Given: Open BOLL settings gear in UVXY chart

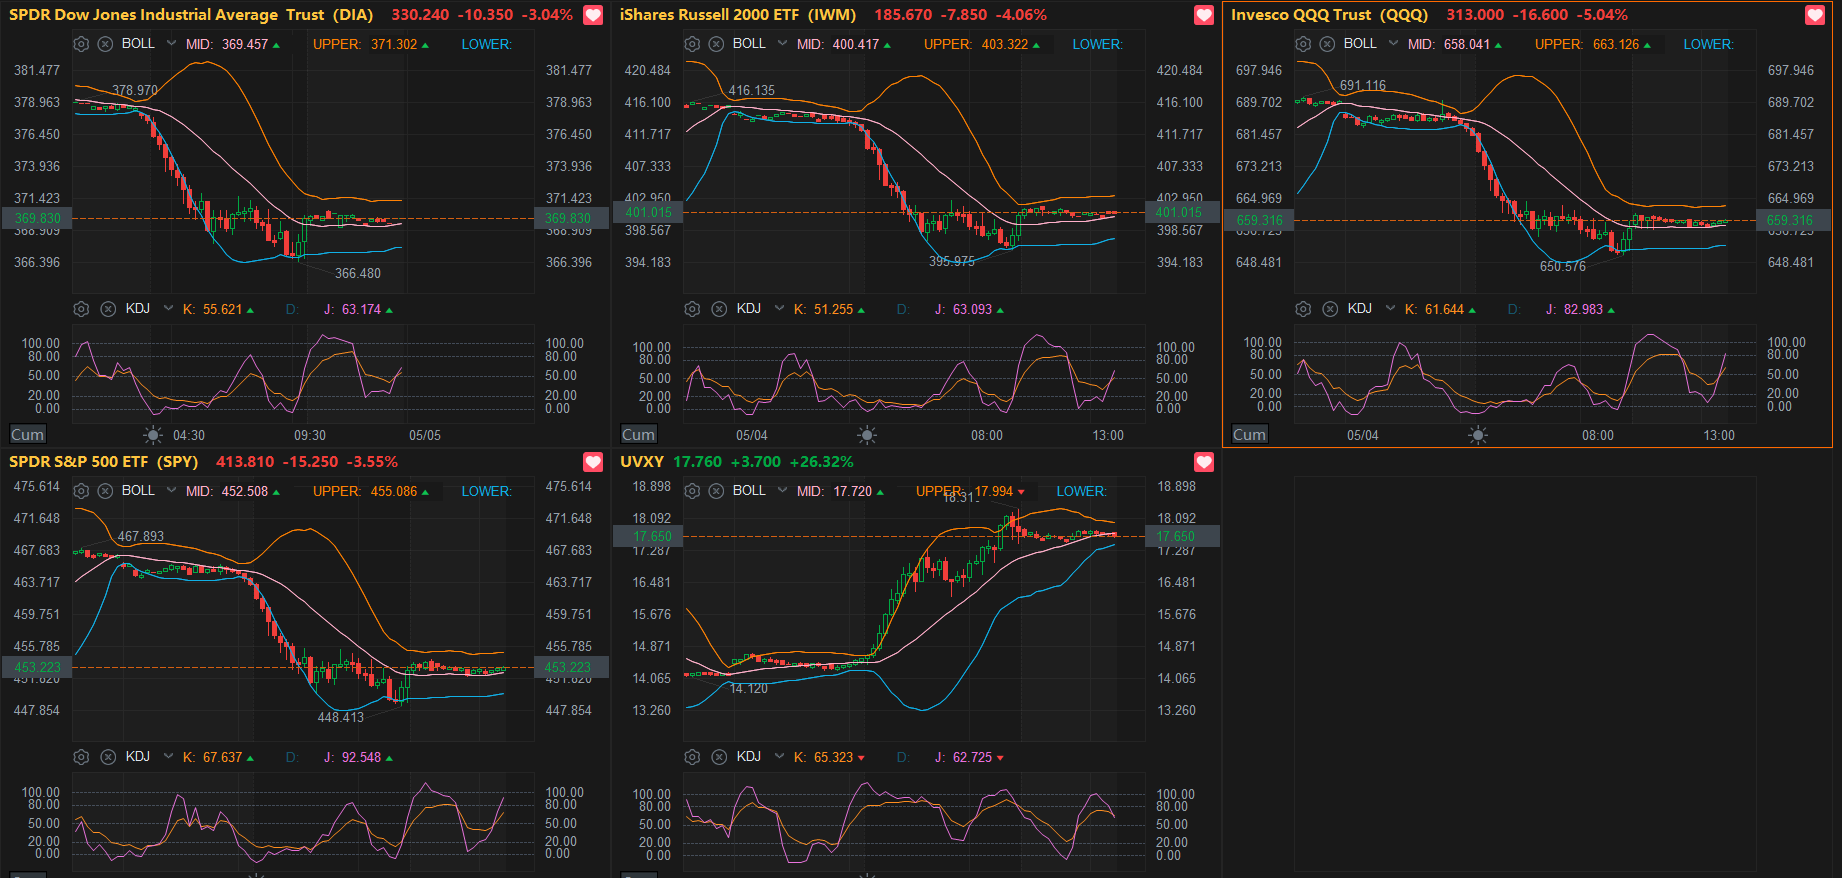Looking at the screenshot, I should (692, 491).
